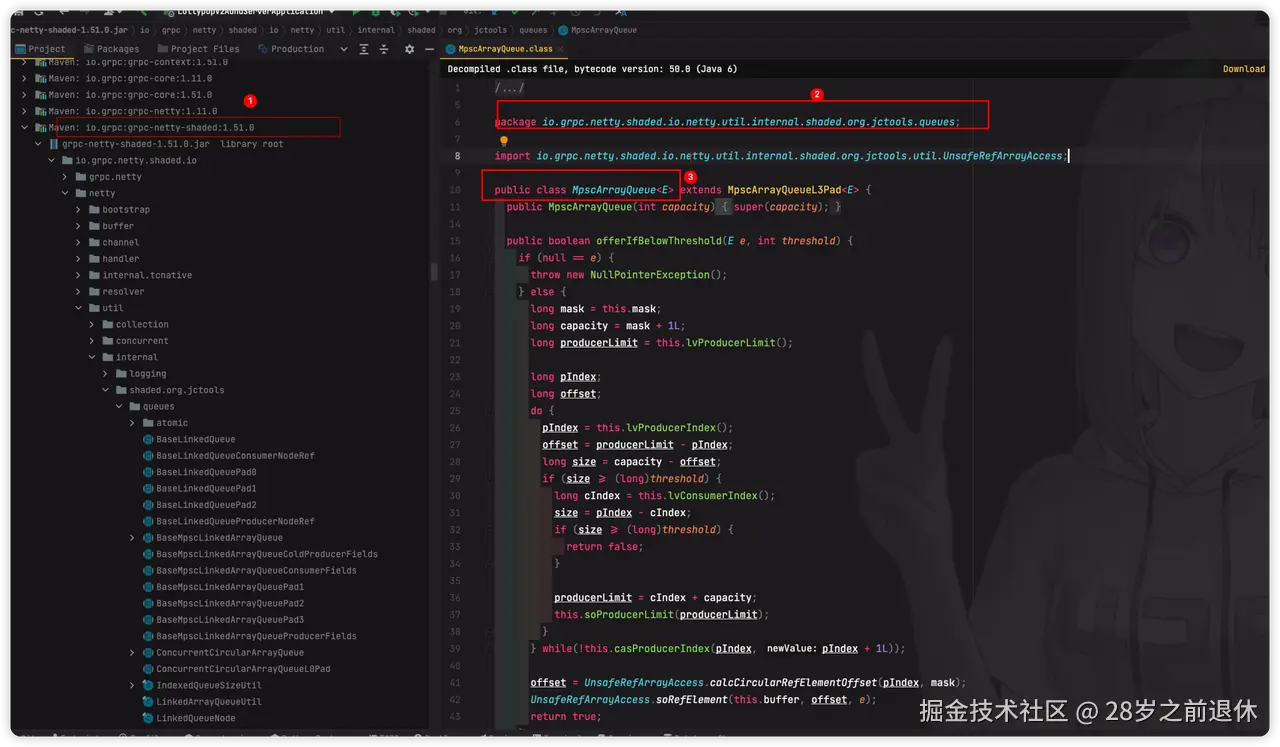Screen dimensions: 1280x747
Task: Expand BaseMpscLinkedArrayQueue class node
Action: [133, 538]
